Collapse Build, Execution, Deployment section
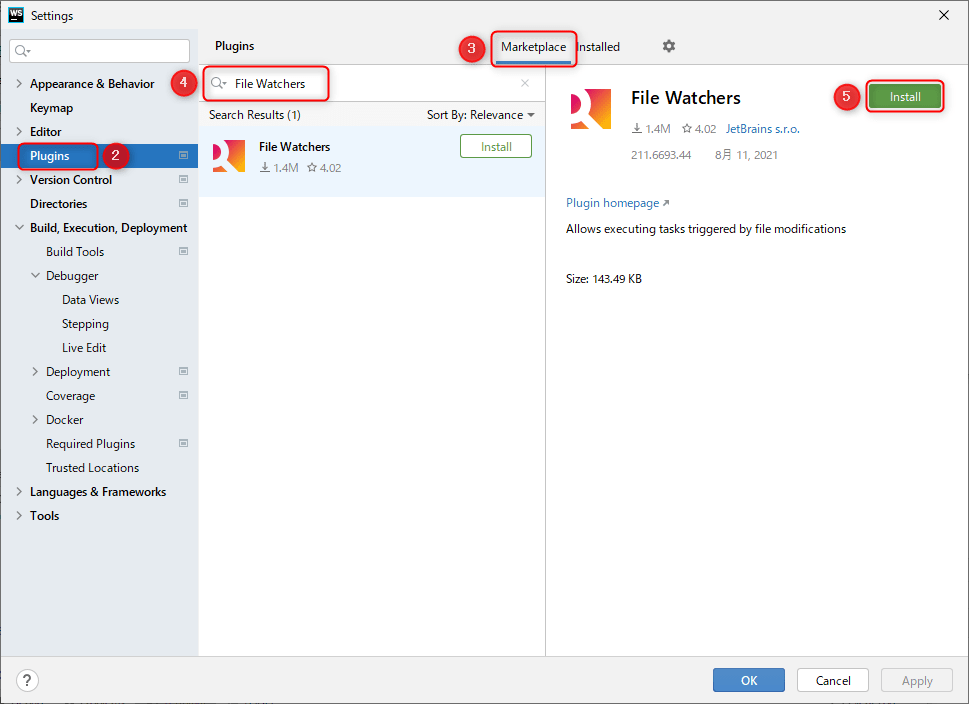Viewport: 969px width, 704px height. pos(19,228)
